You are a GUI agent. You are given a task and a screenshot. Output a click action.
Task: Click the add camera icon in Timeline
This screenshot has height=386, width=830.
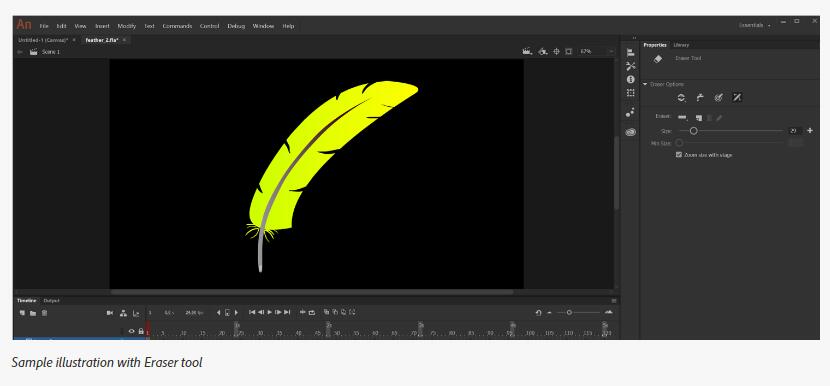point(110,313)
